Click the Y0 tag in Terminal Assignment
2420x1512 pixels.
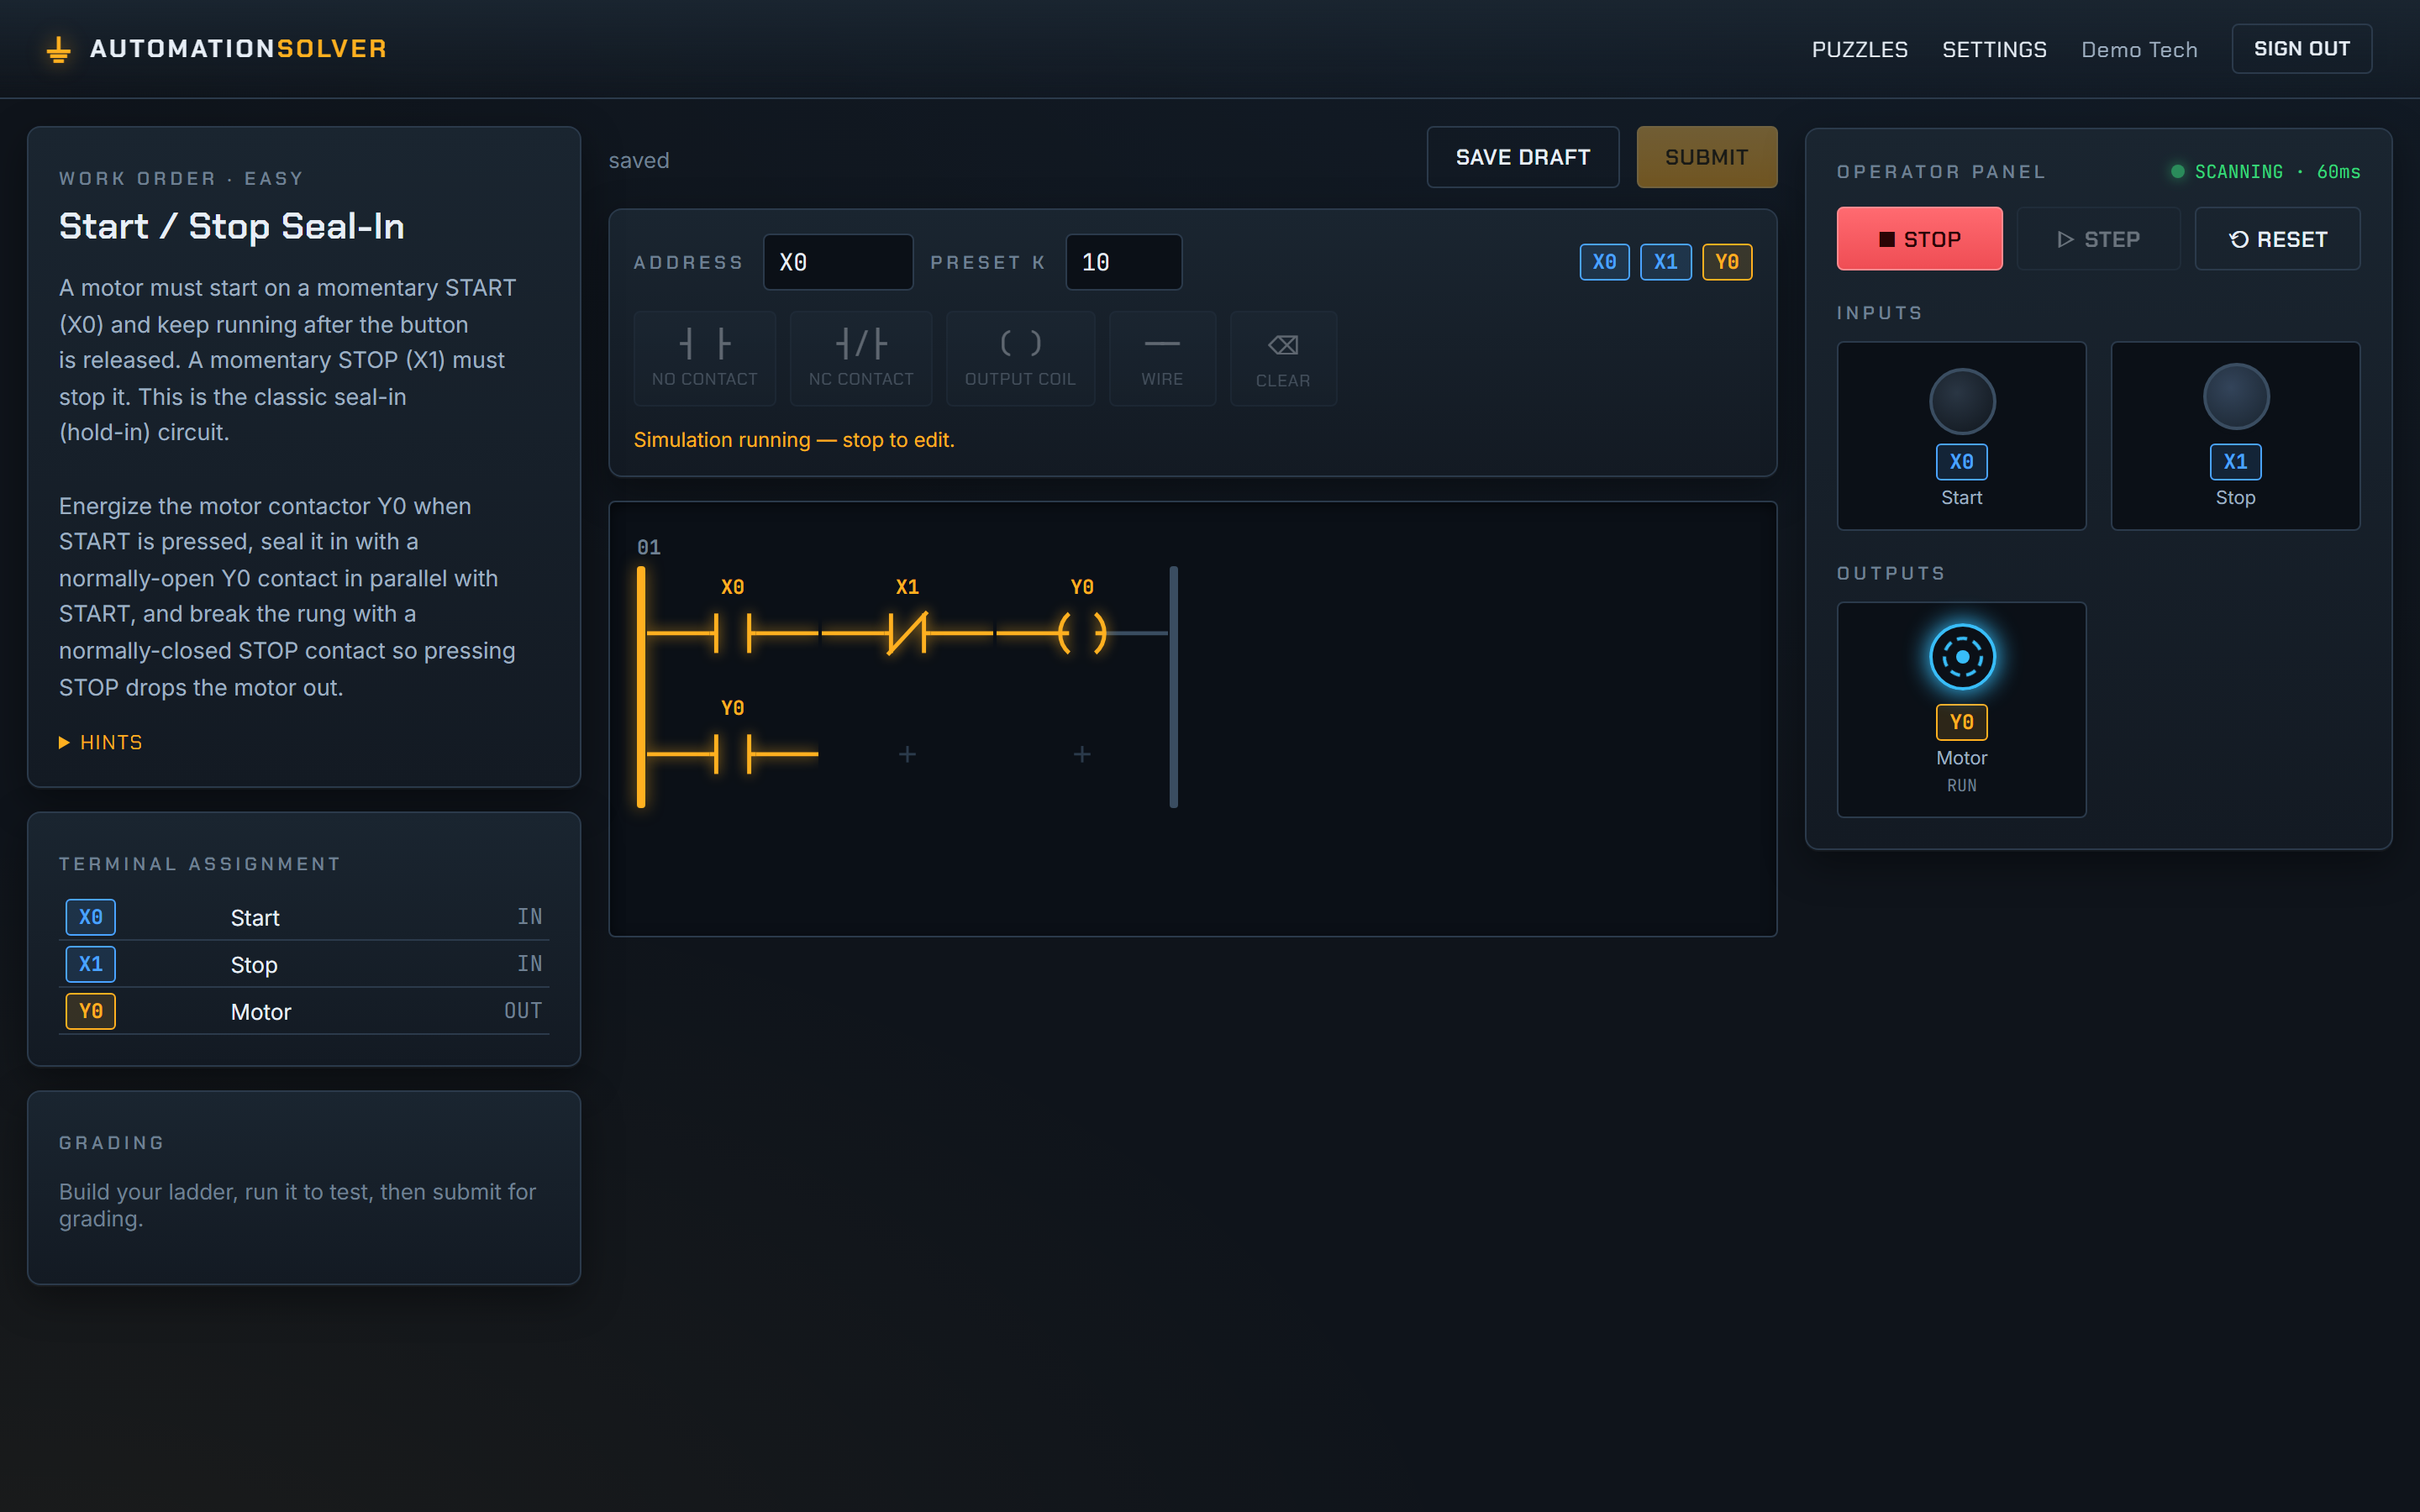(91, 1011)
